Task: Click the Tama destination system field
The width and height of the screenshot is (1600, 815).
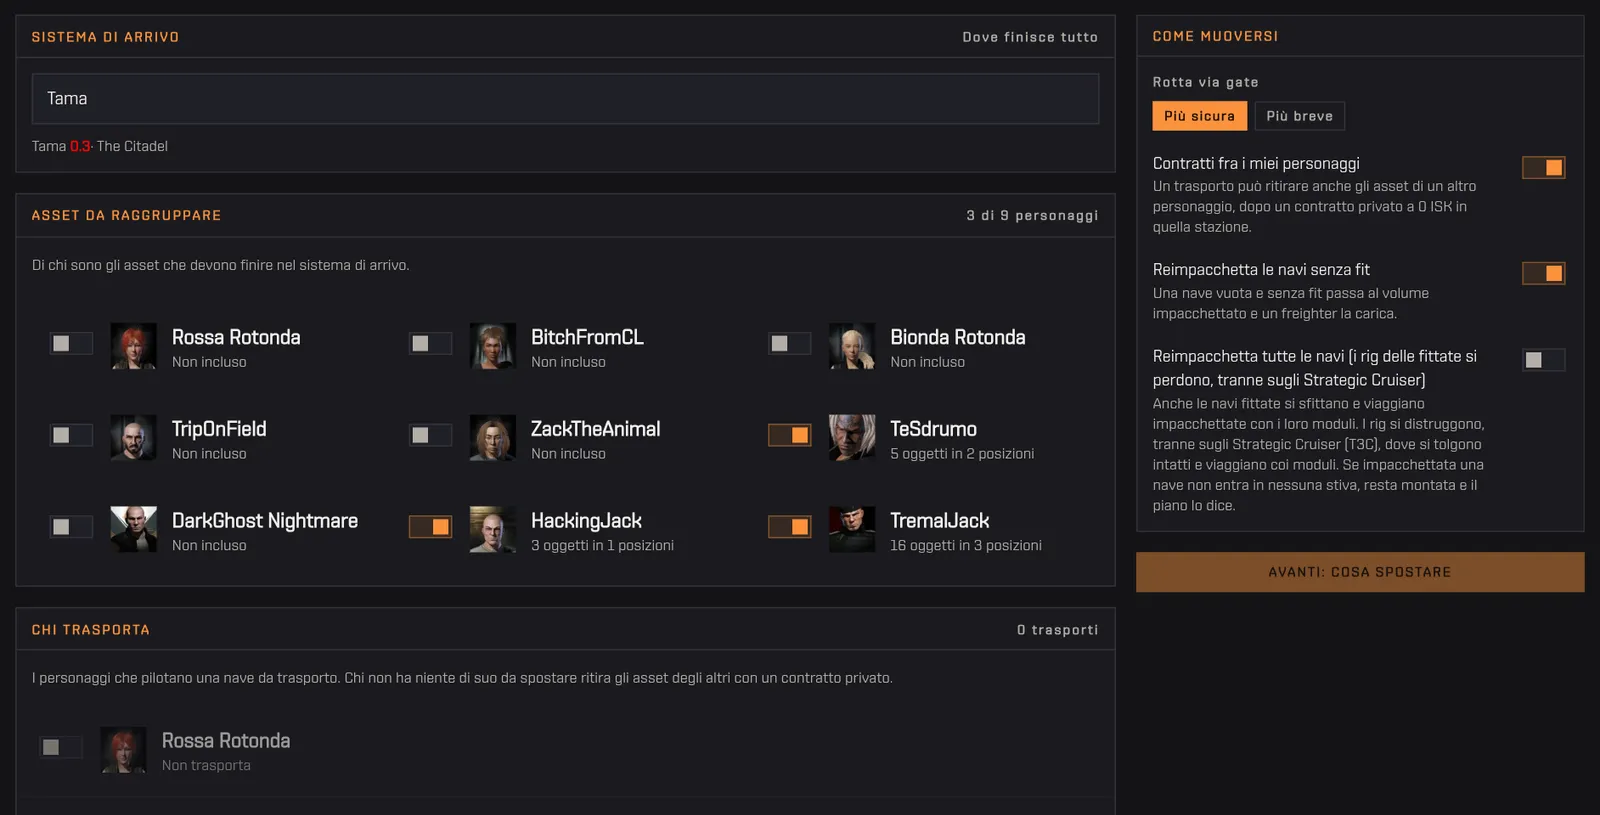Action: [x=565, y=99]
